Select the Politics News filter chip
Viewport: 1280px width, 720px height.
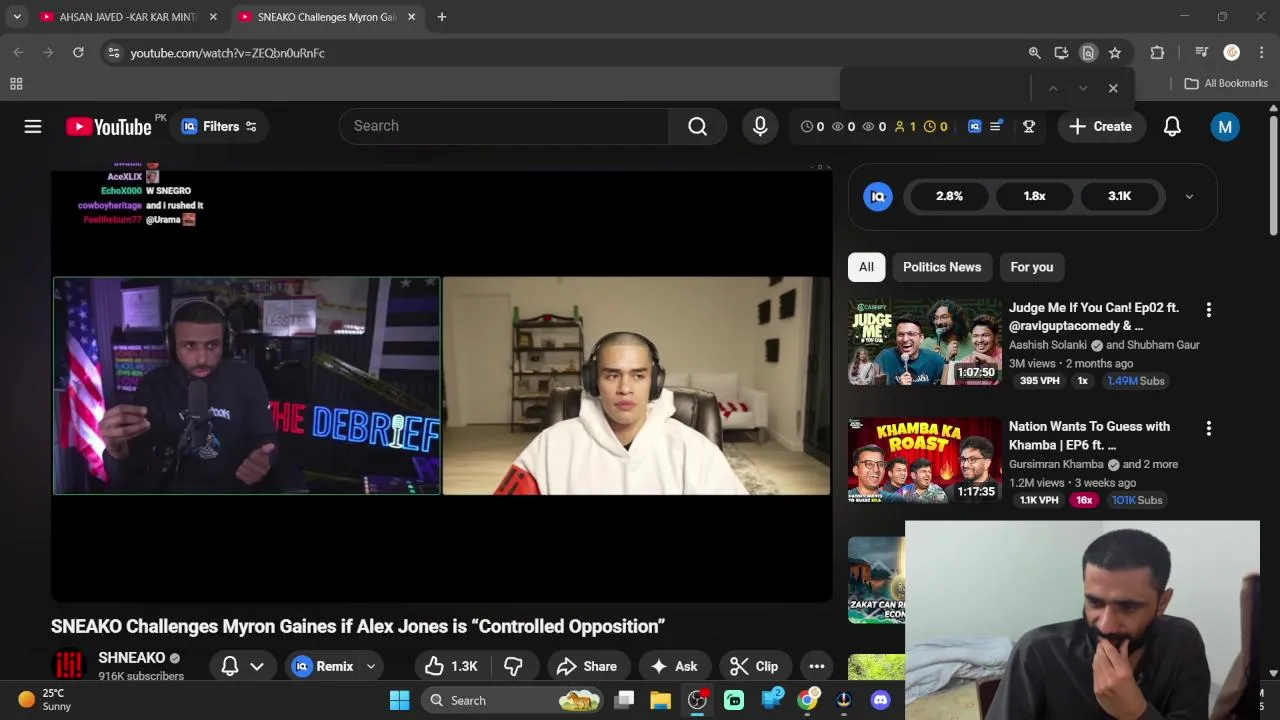pos(942,267)
